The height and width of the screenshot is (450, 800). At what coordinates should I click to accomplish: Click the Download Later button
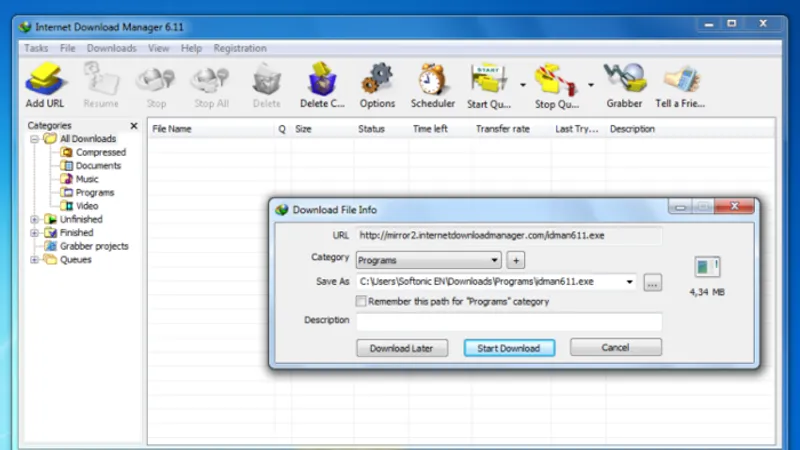click(402, 348)
